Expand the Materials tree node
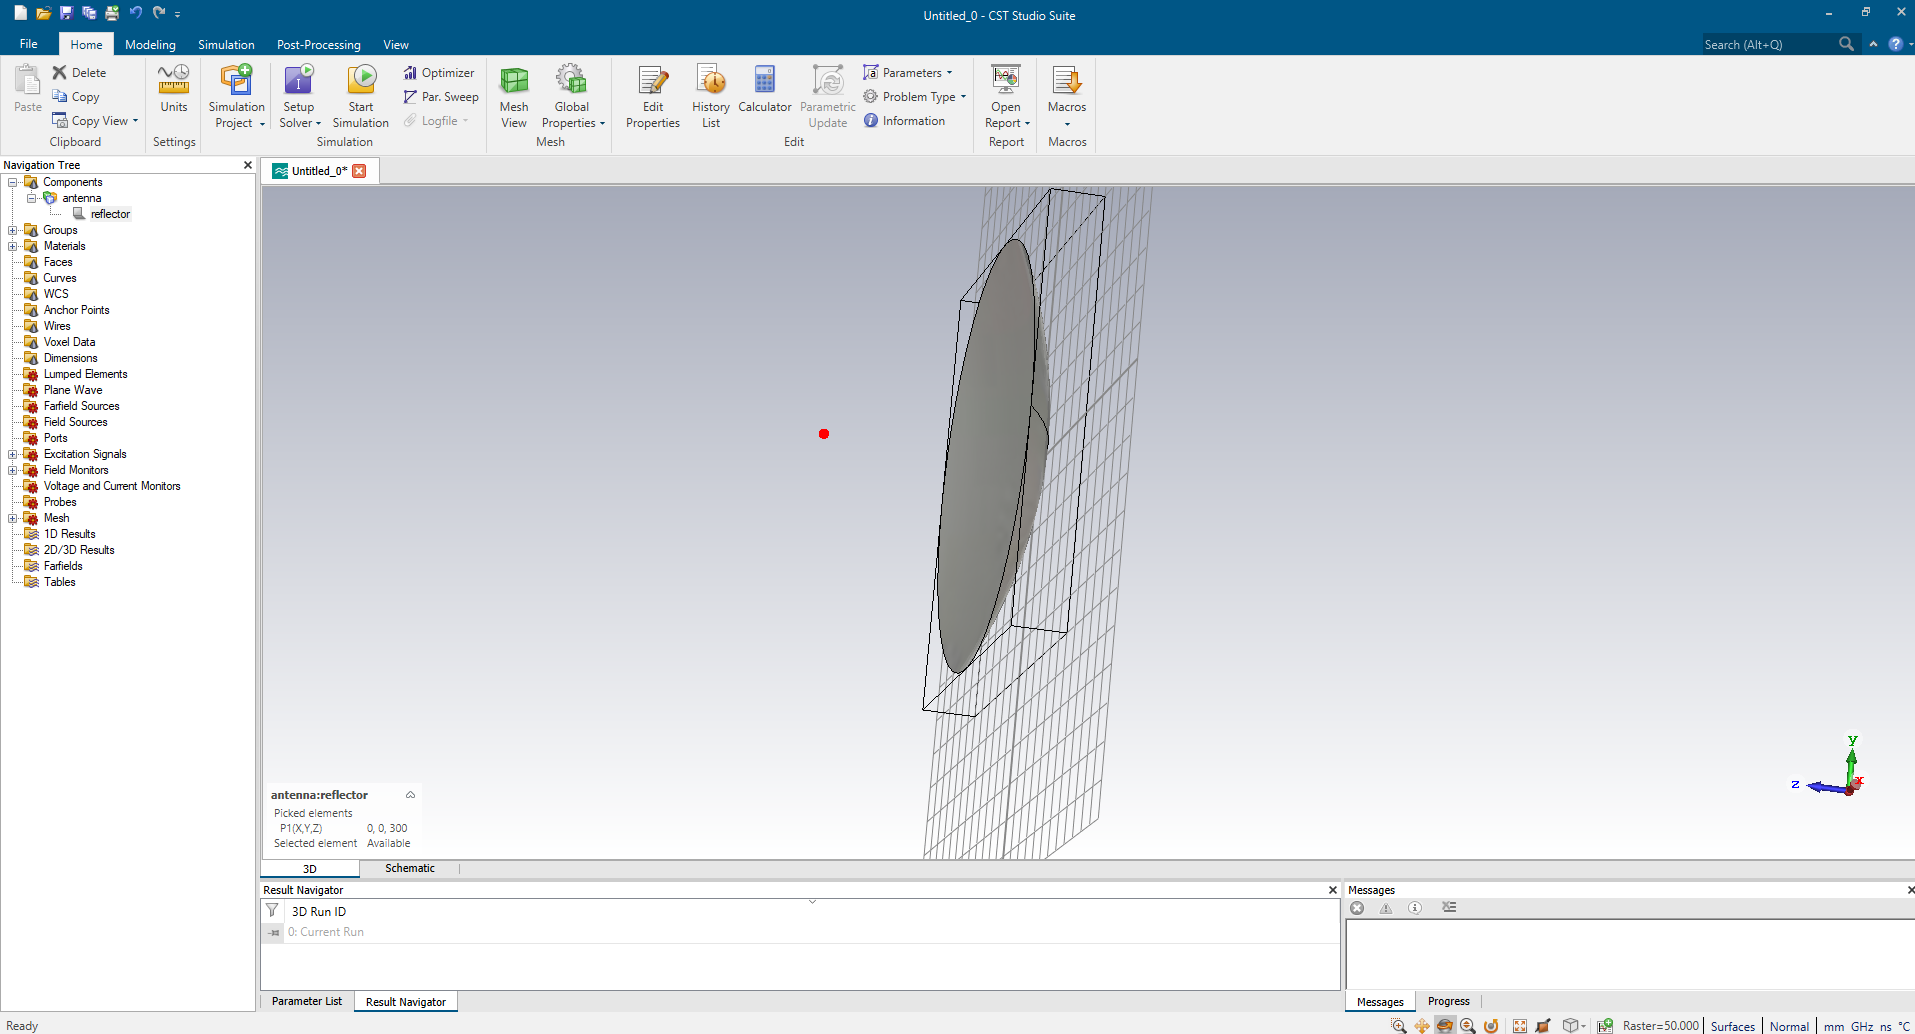The height and width of the screenshot is (1034, 1915). 13,246
